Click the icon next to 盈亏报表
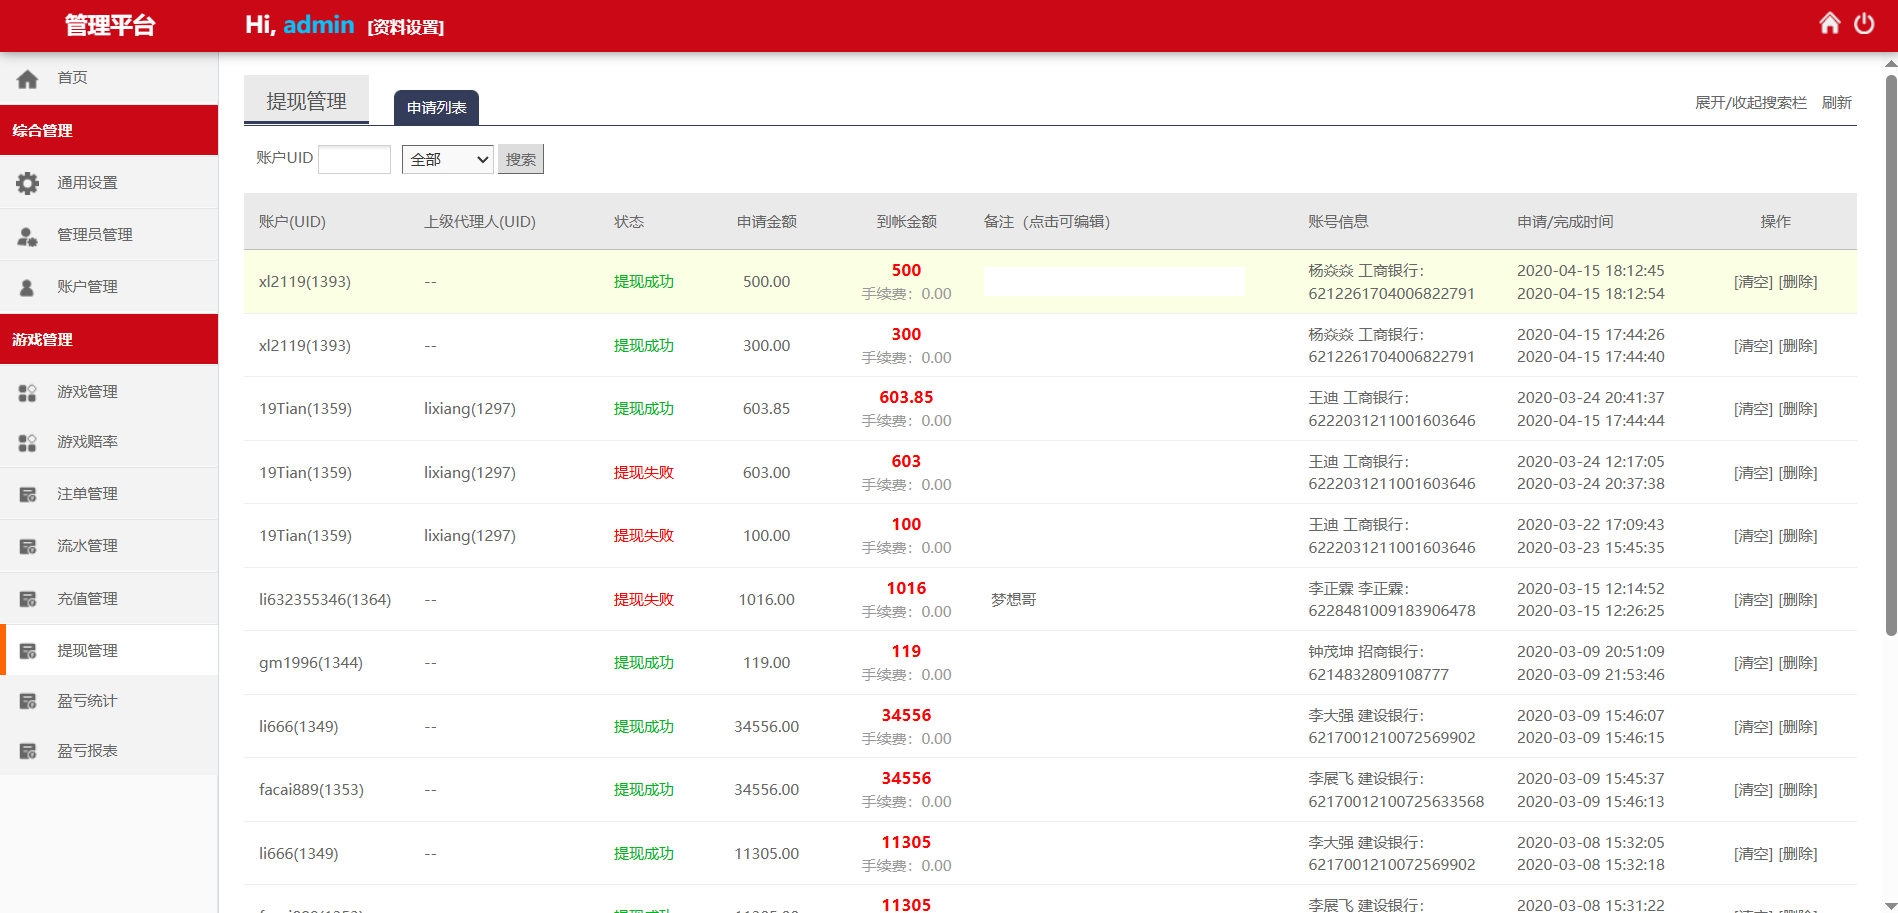Image resolution: width=1898 pixels, height=913 pixels. click(x=28, y=751)
